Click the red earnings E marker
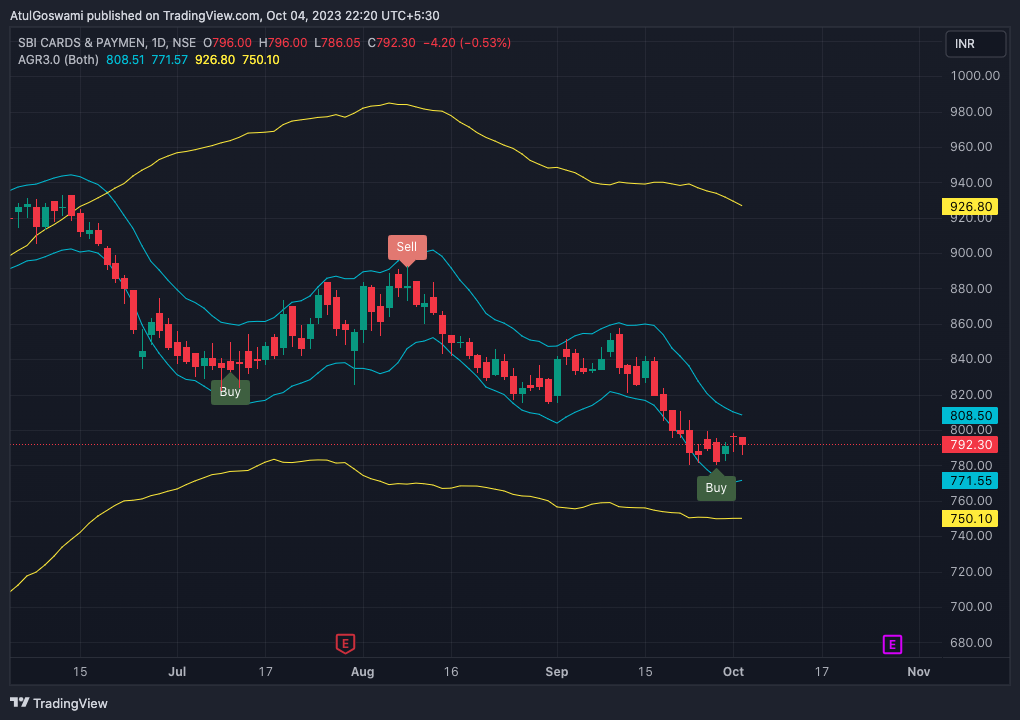 point(345,644)
